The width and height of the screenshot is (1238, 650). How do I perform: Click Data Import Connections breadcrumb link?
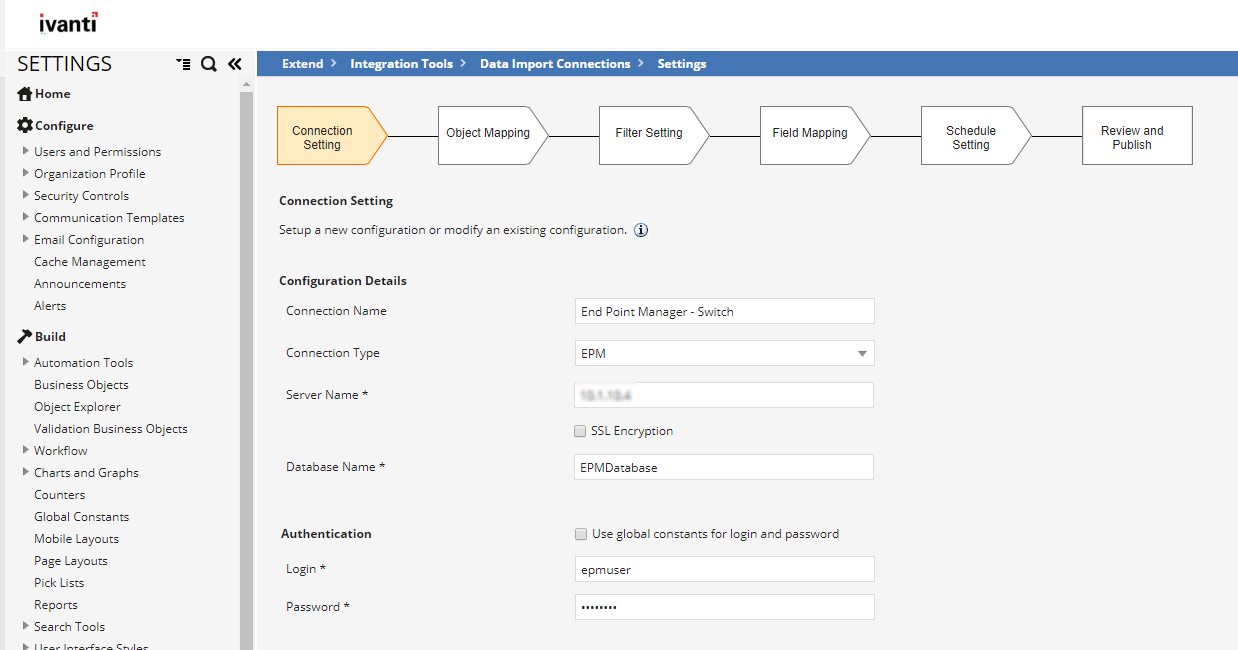point(555,64)
